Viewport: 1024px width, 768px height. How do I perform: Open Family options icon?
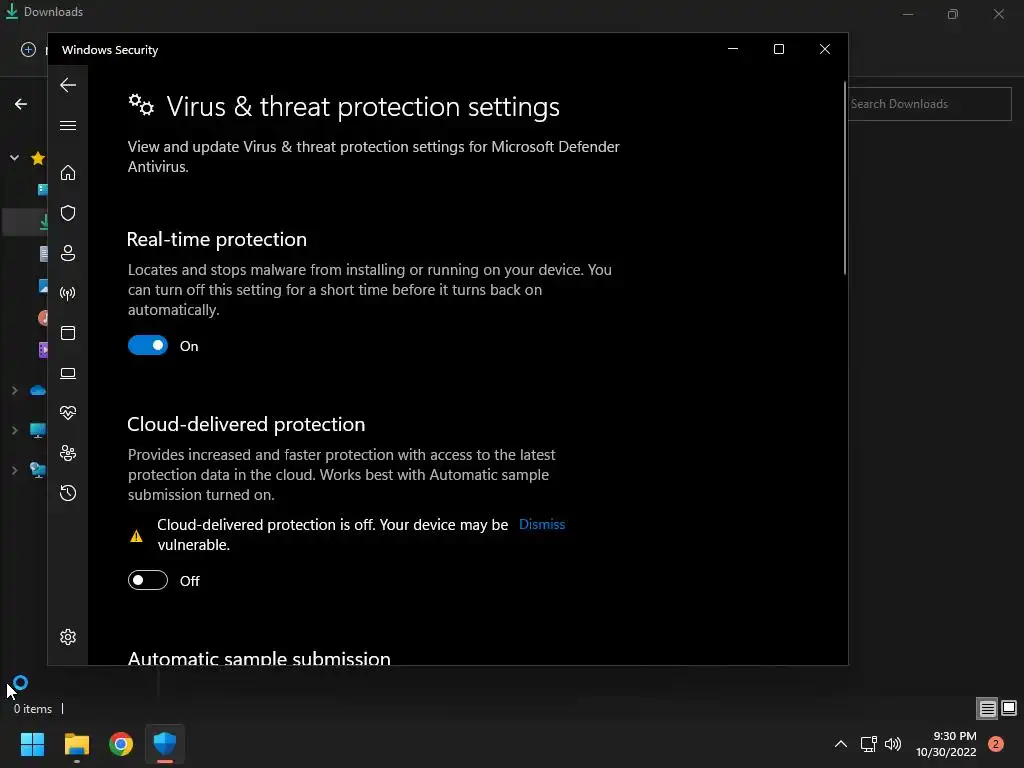(68, 453)
